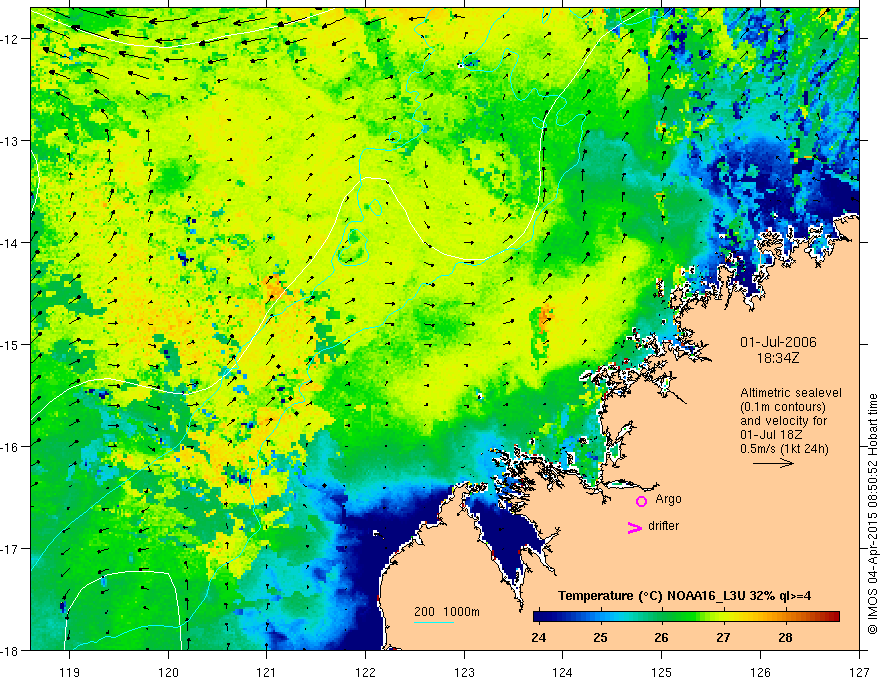The height and width of the screenshot is (680, 880).
Task: Click the '01-Jul 18Z' text line
Action: tap(771, 435)
